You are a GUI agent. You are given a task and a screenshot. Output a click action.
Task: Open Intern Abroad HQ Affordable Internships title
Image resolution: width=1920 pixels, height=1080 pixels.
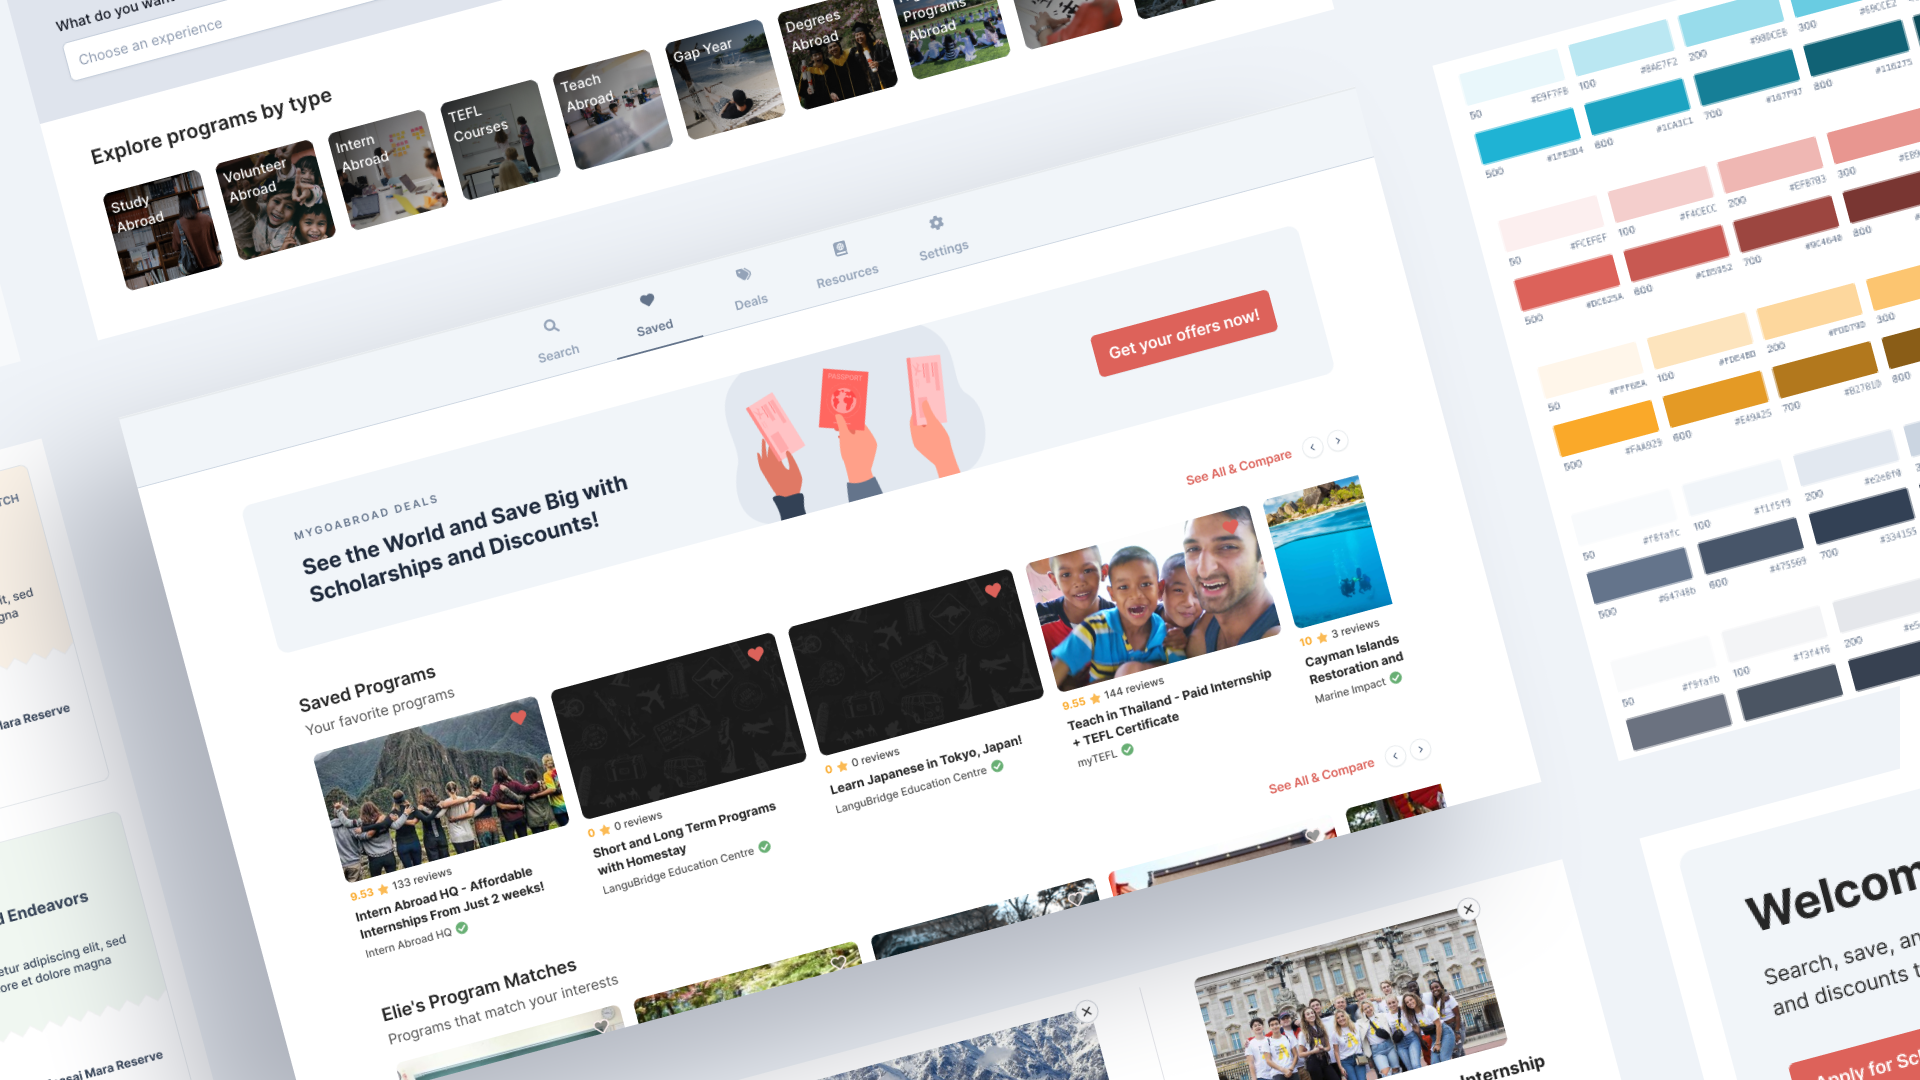450,903
